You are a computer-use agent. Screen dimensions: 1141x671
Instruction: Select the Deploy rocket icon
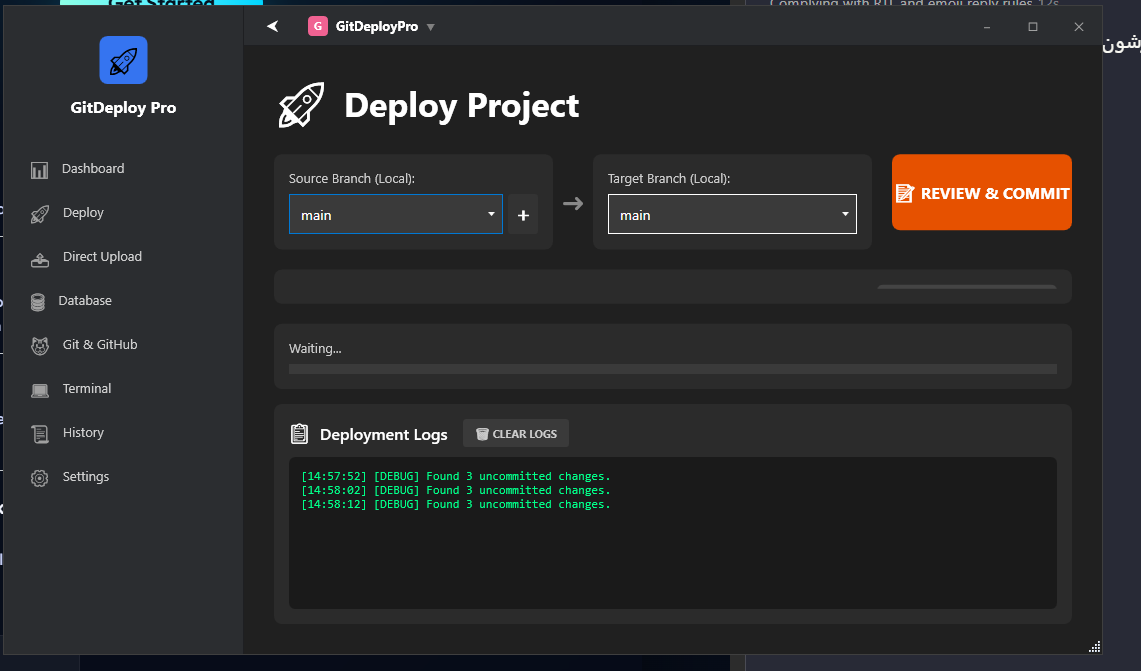(39, 212)
